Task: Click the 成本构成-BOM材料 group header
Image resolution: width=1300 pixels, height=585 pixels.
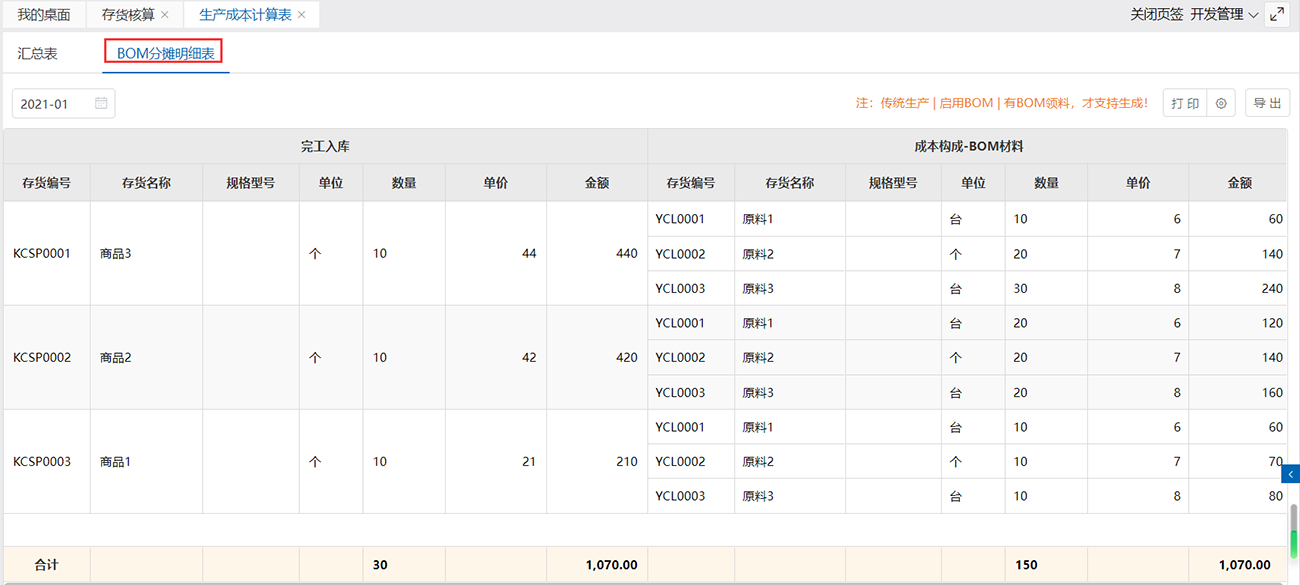Action: tap(968, 146)
